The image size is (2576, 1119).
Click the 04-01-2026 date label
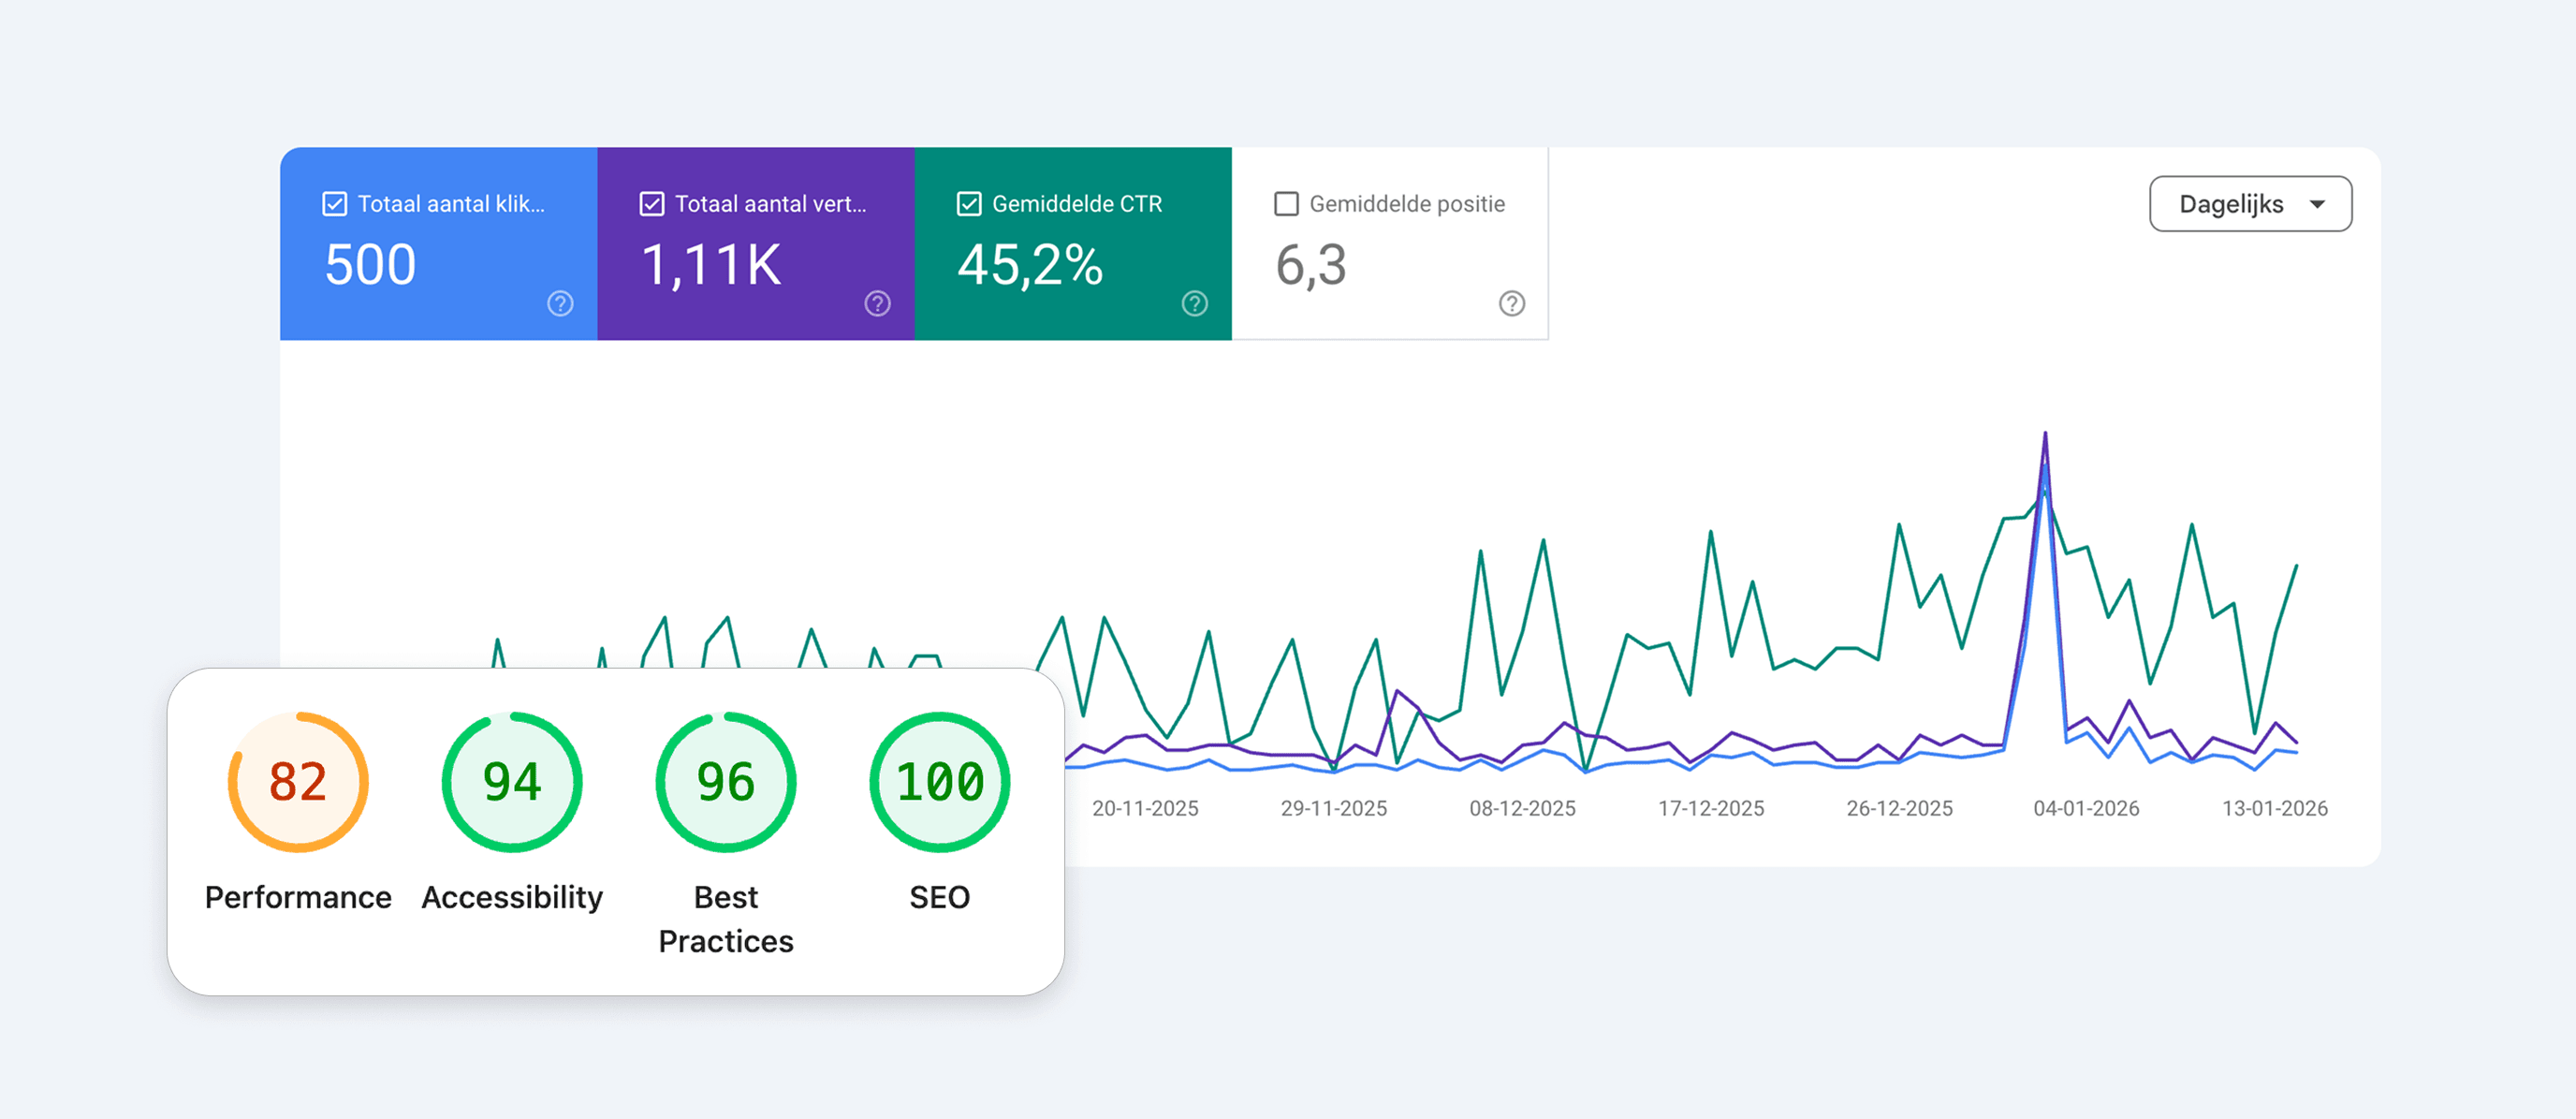coord(2086,808)
